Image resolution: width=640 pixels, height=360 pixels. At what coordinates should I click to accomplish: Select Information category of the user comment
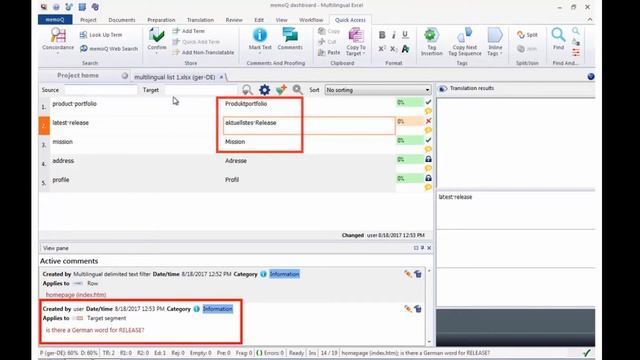coord(218,309)
